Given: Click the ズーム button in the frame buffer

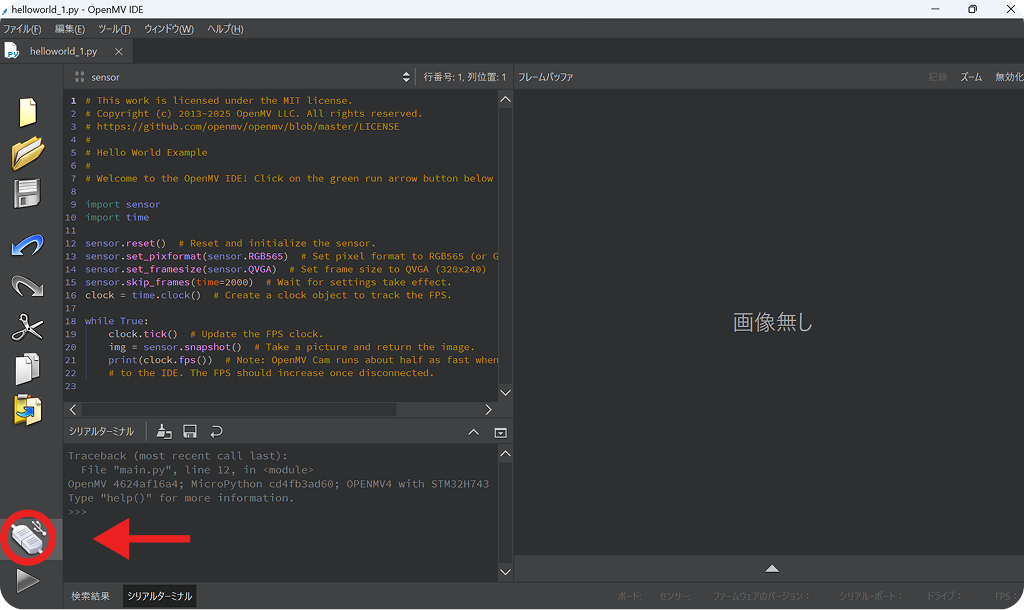Looking at the screenshot, I should coord(971,77).
